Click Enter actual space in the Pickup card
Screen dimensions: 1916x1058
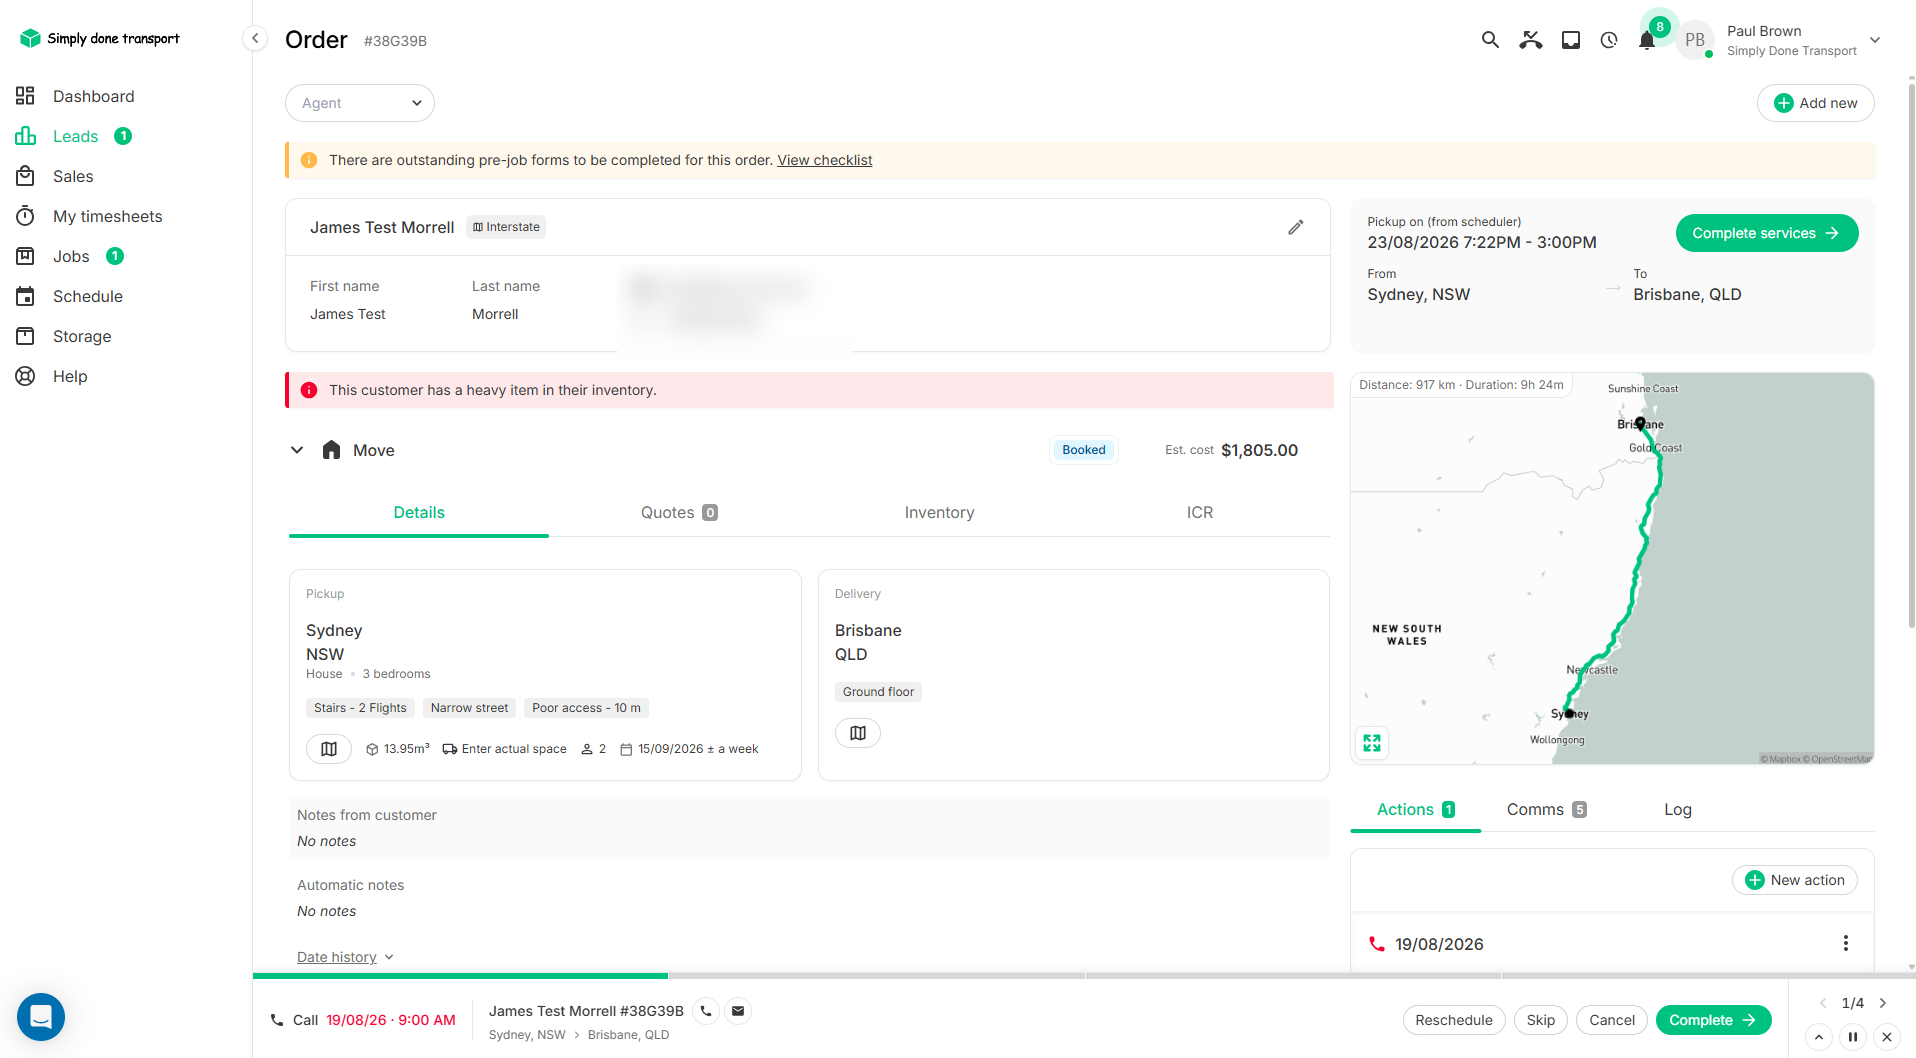[505, 749]
